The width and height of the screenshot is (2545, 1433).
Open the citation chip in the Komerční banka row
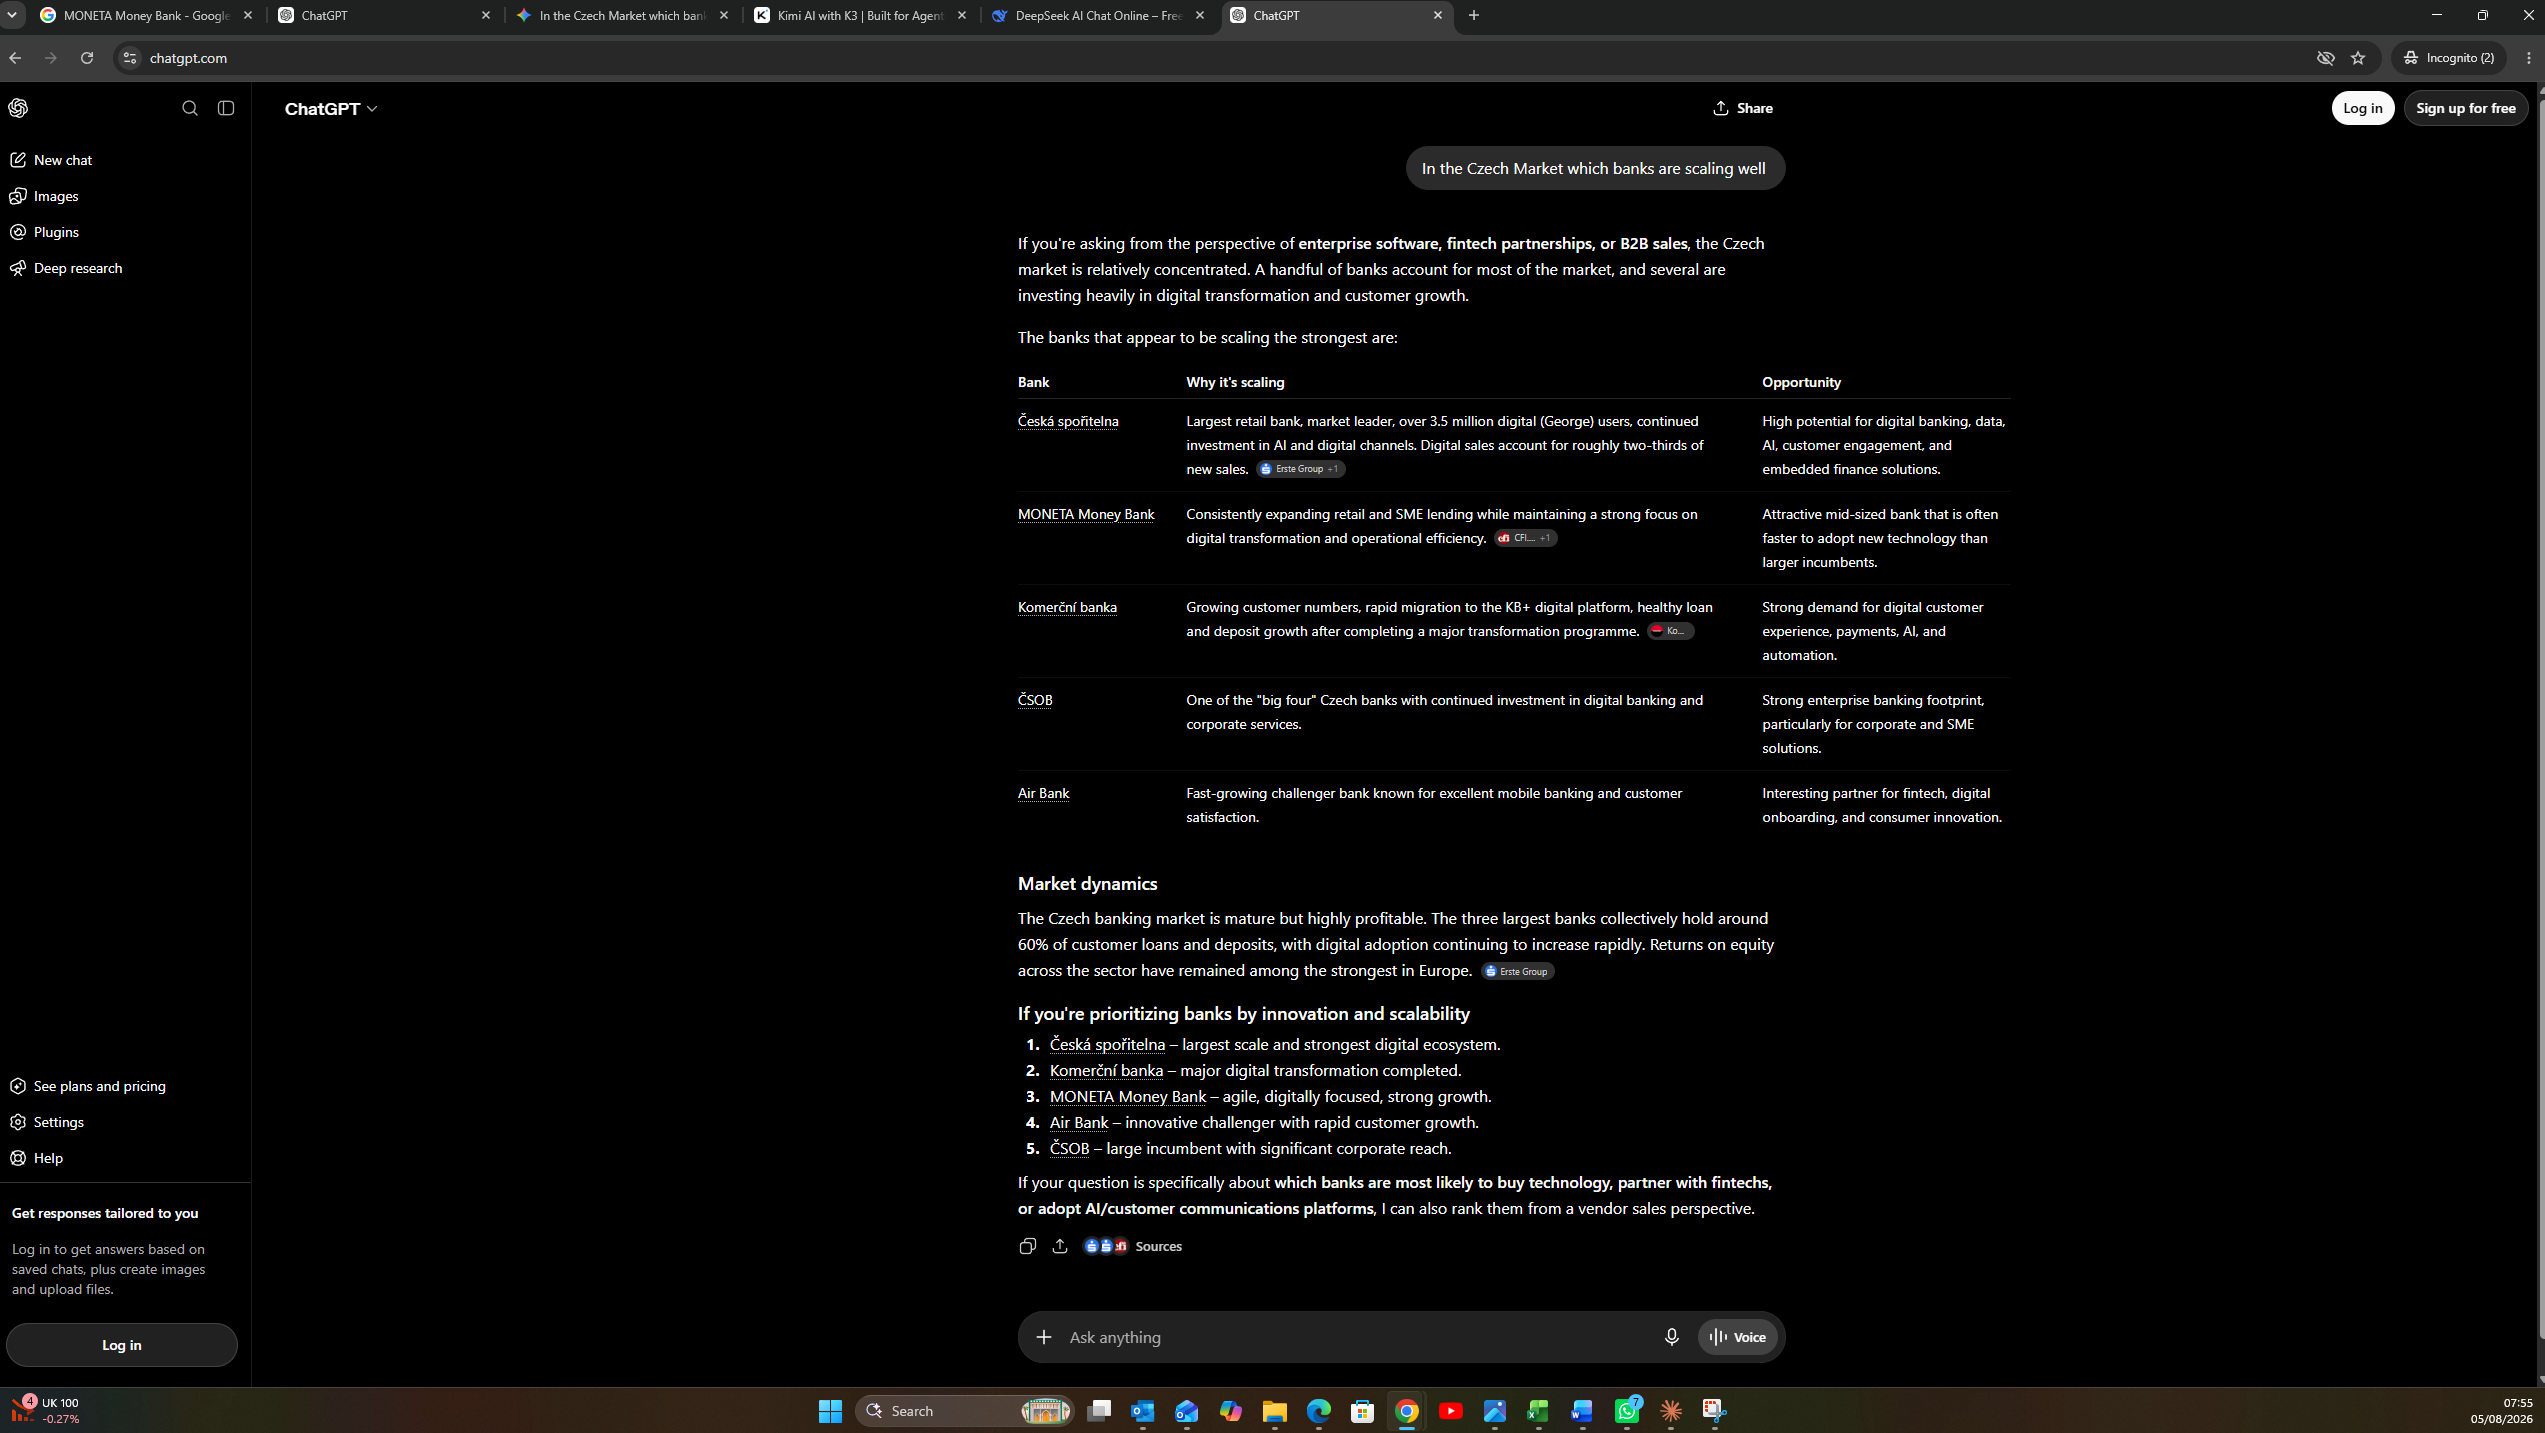coord(1671,631)
